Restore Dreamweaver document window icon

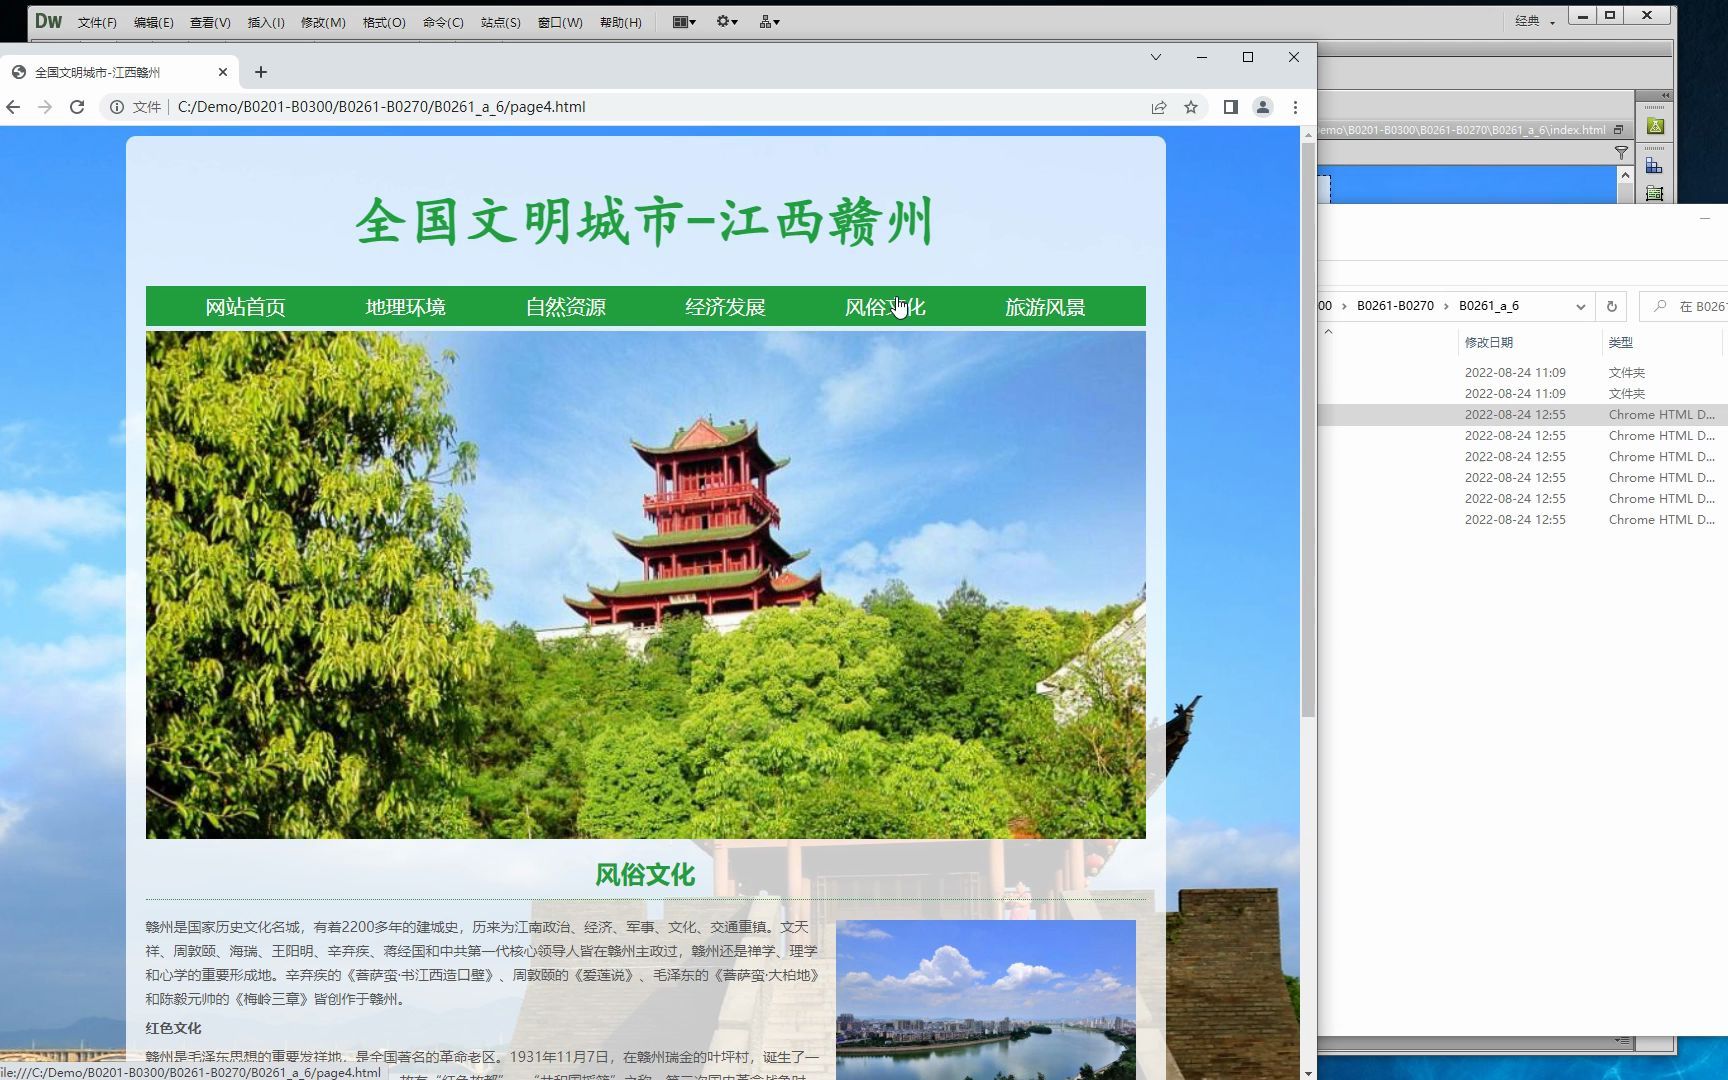[x=1618, y=130]
